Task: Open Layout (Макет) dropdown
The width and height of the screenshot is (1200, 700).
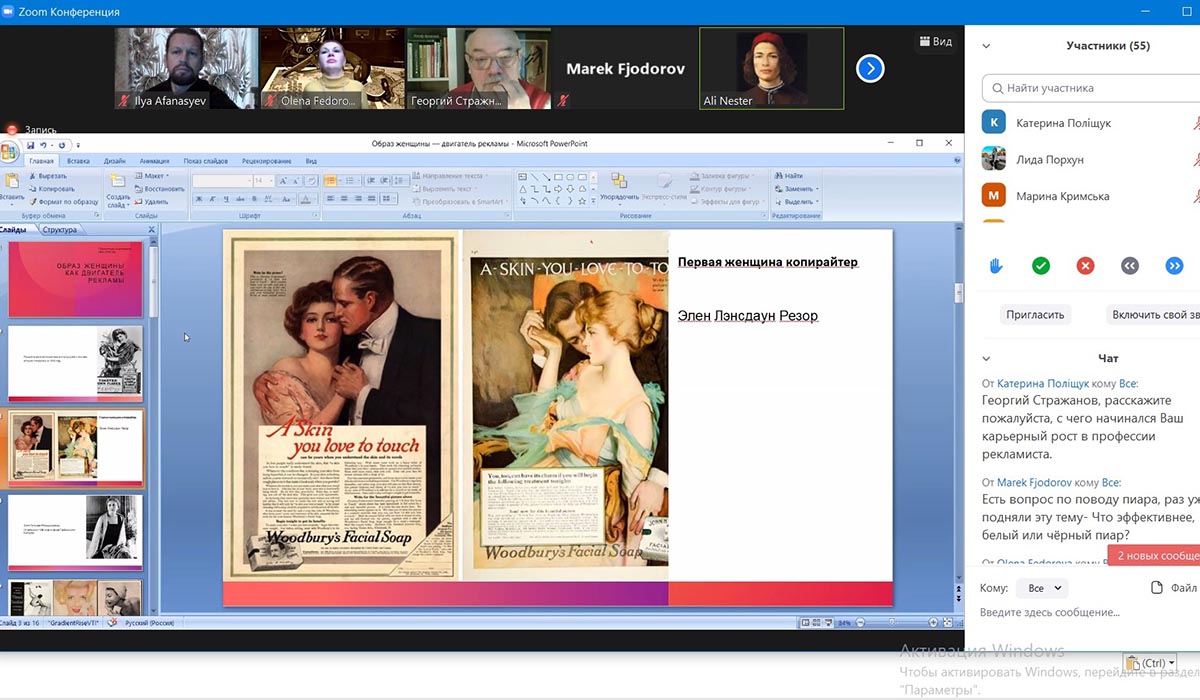Action: (151, 176)
